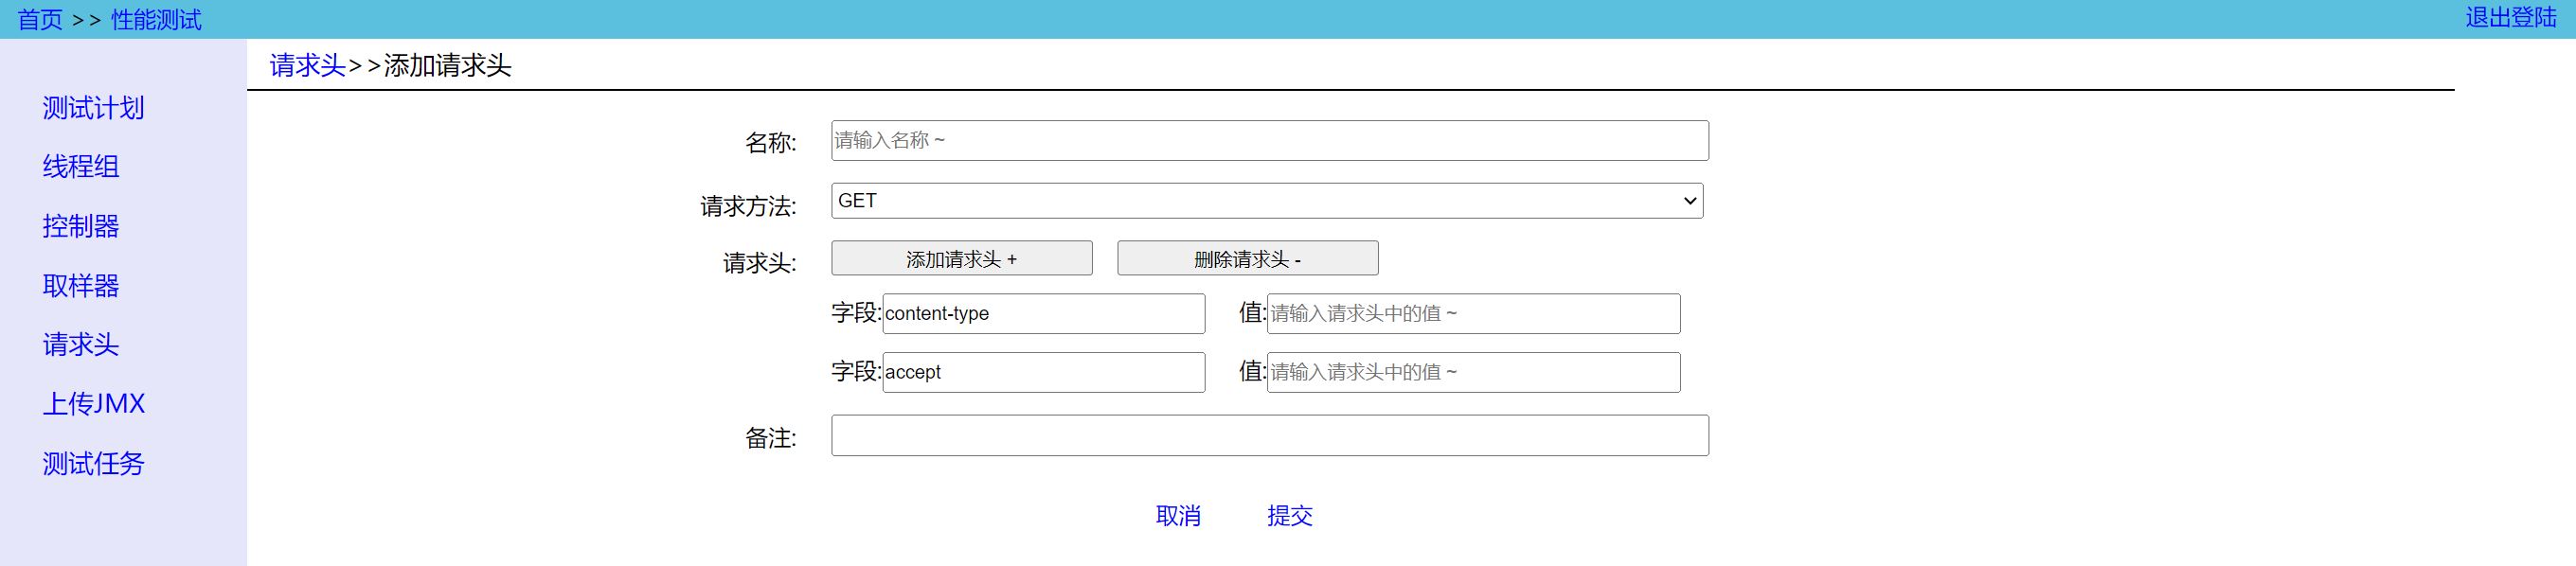This screenshot has width=2576, height=566.
Task: Navigate to 取样器 in the sidebar
Action: pos(81,286)
